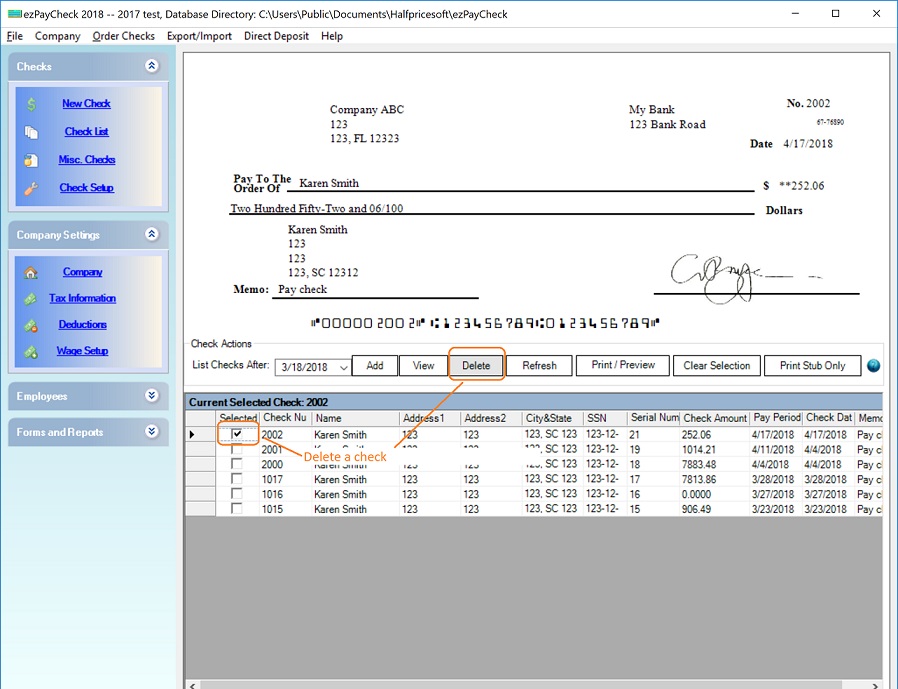The image size is (898, 689).
Task: Click the icon beside Misc. Checks
Action: tap(31, 160)
